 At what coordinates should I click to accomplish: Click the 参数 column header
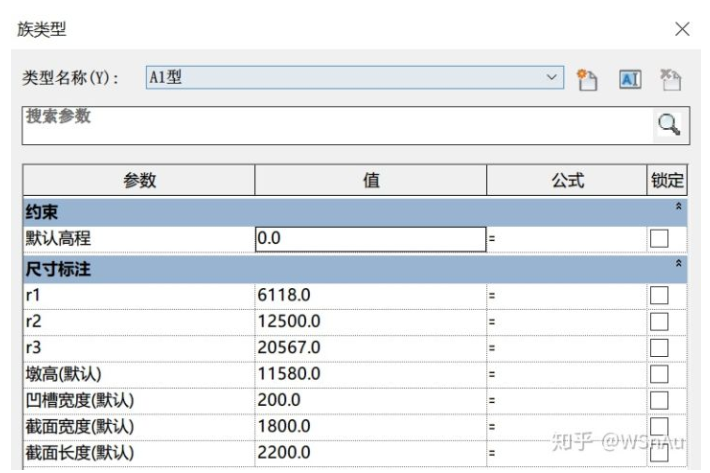coord(139,181)
